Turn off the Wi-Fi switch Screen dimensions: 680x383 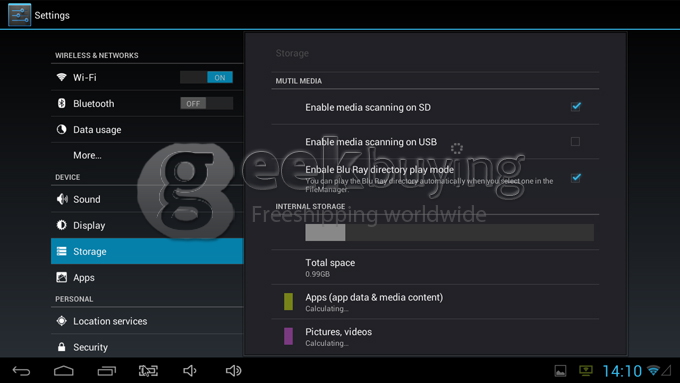pos(206,78)
